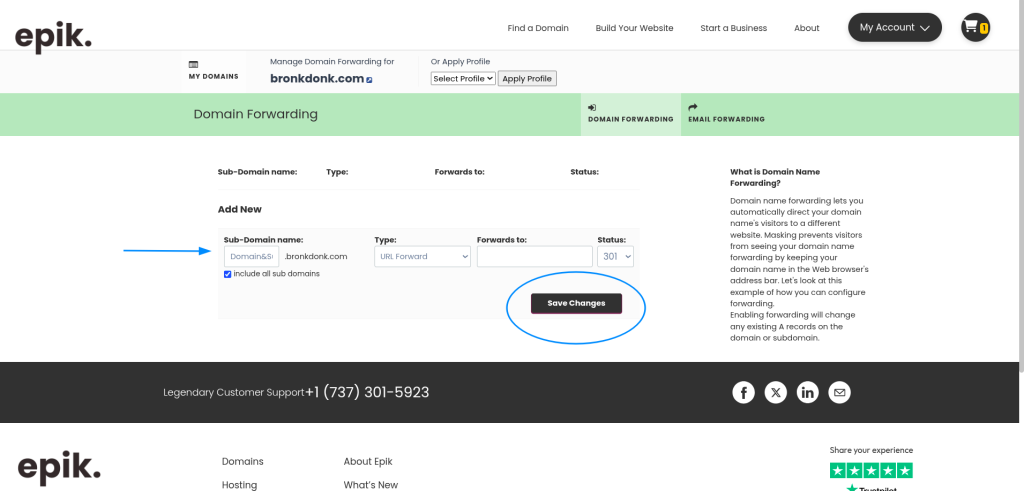
Task: Open the About menu item
Action: click(807, 28)
